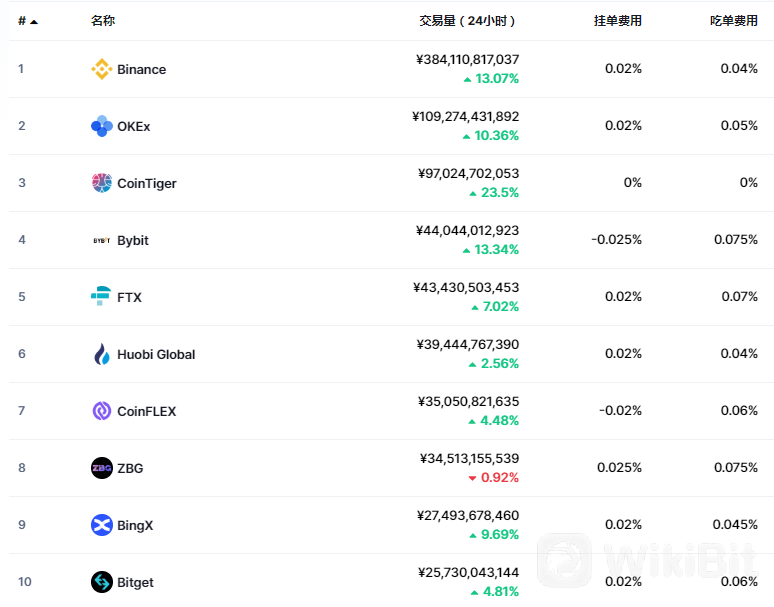Sort by 吃单费用 column header
Screen dimensions: 774x607
[734, 21]
